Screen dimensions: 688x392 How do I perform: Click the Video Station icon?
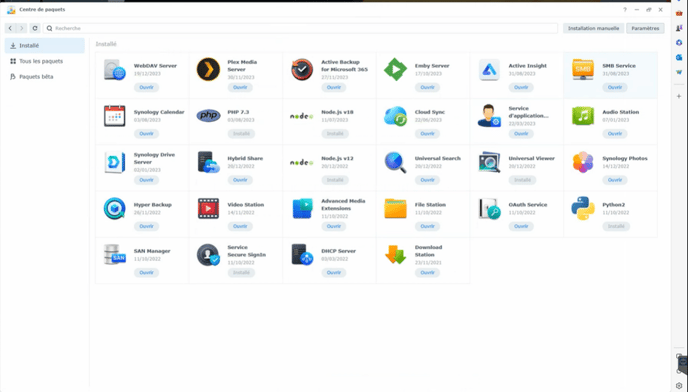[208, 209]
